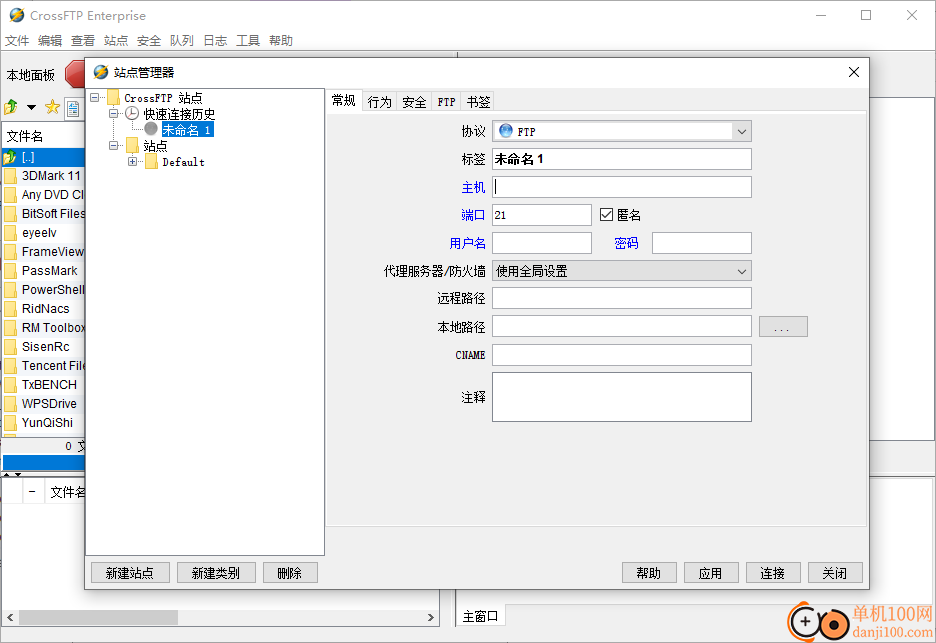Viewport: 936px width, 643px height.
Task: Collapse the 快速连接历史 tree node
Action: point(113,113)
